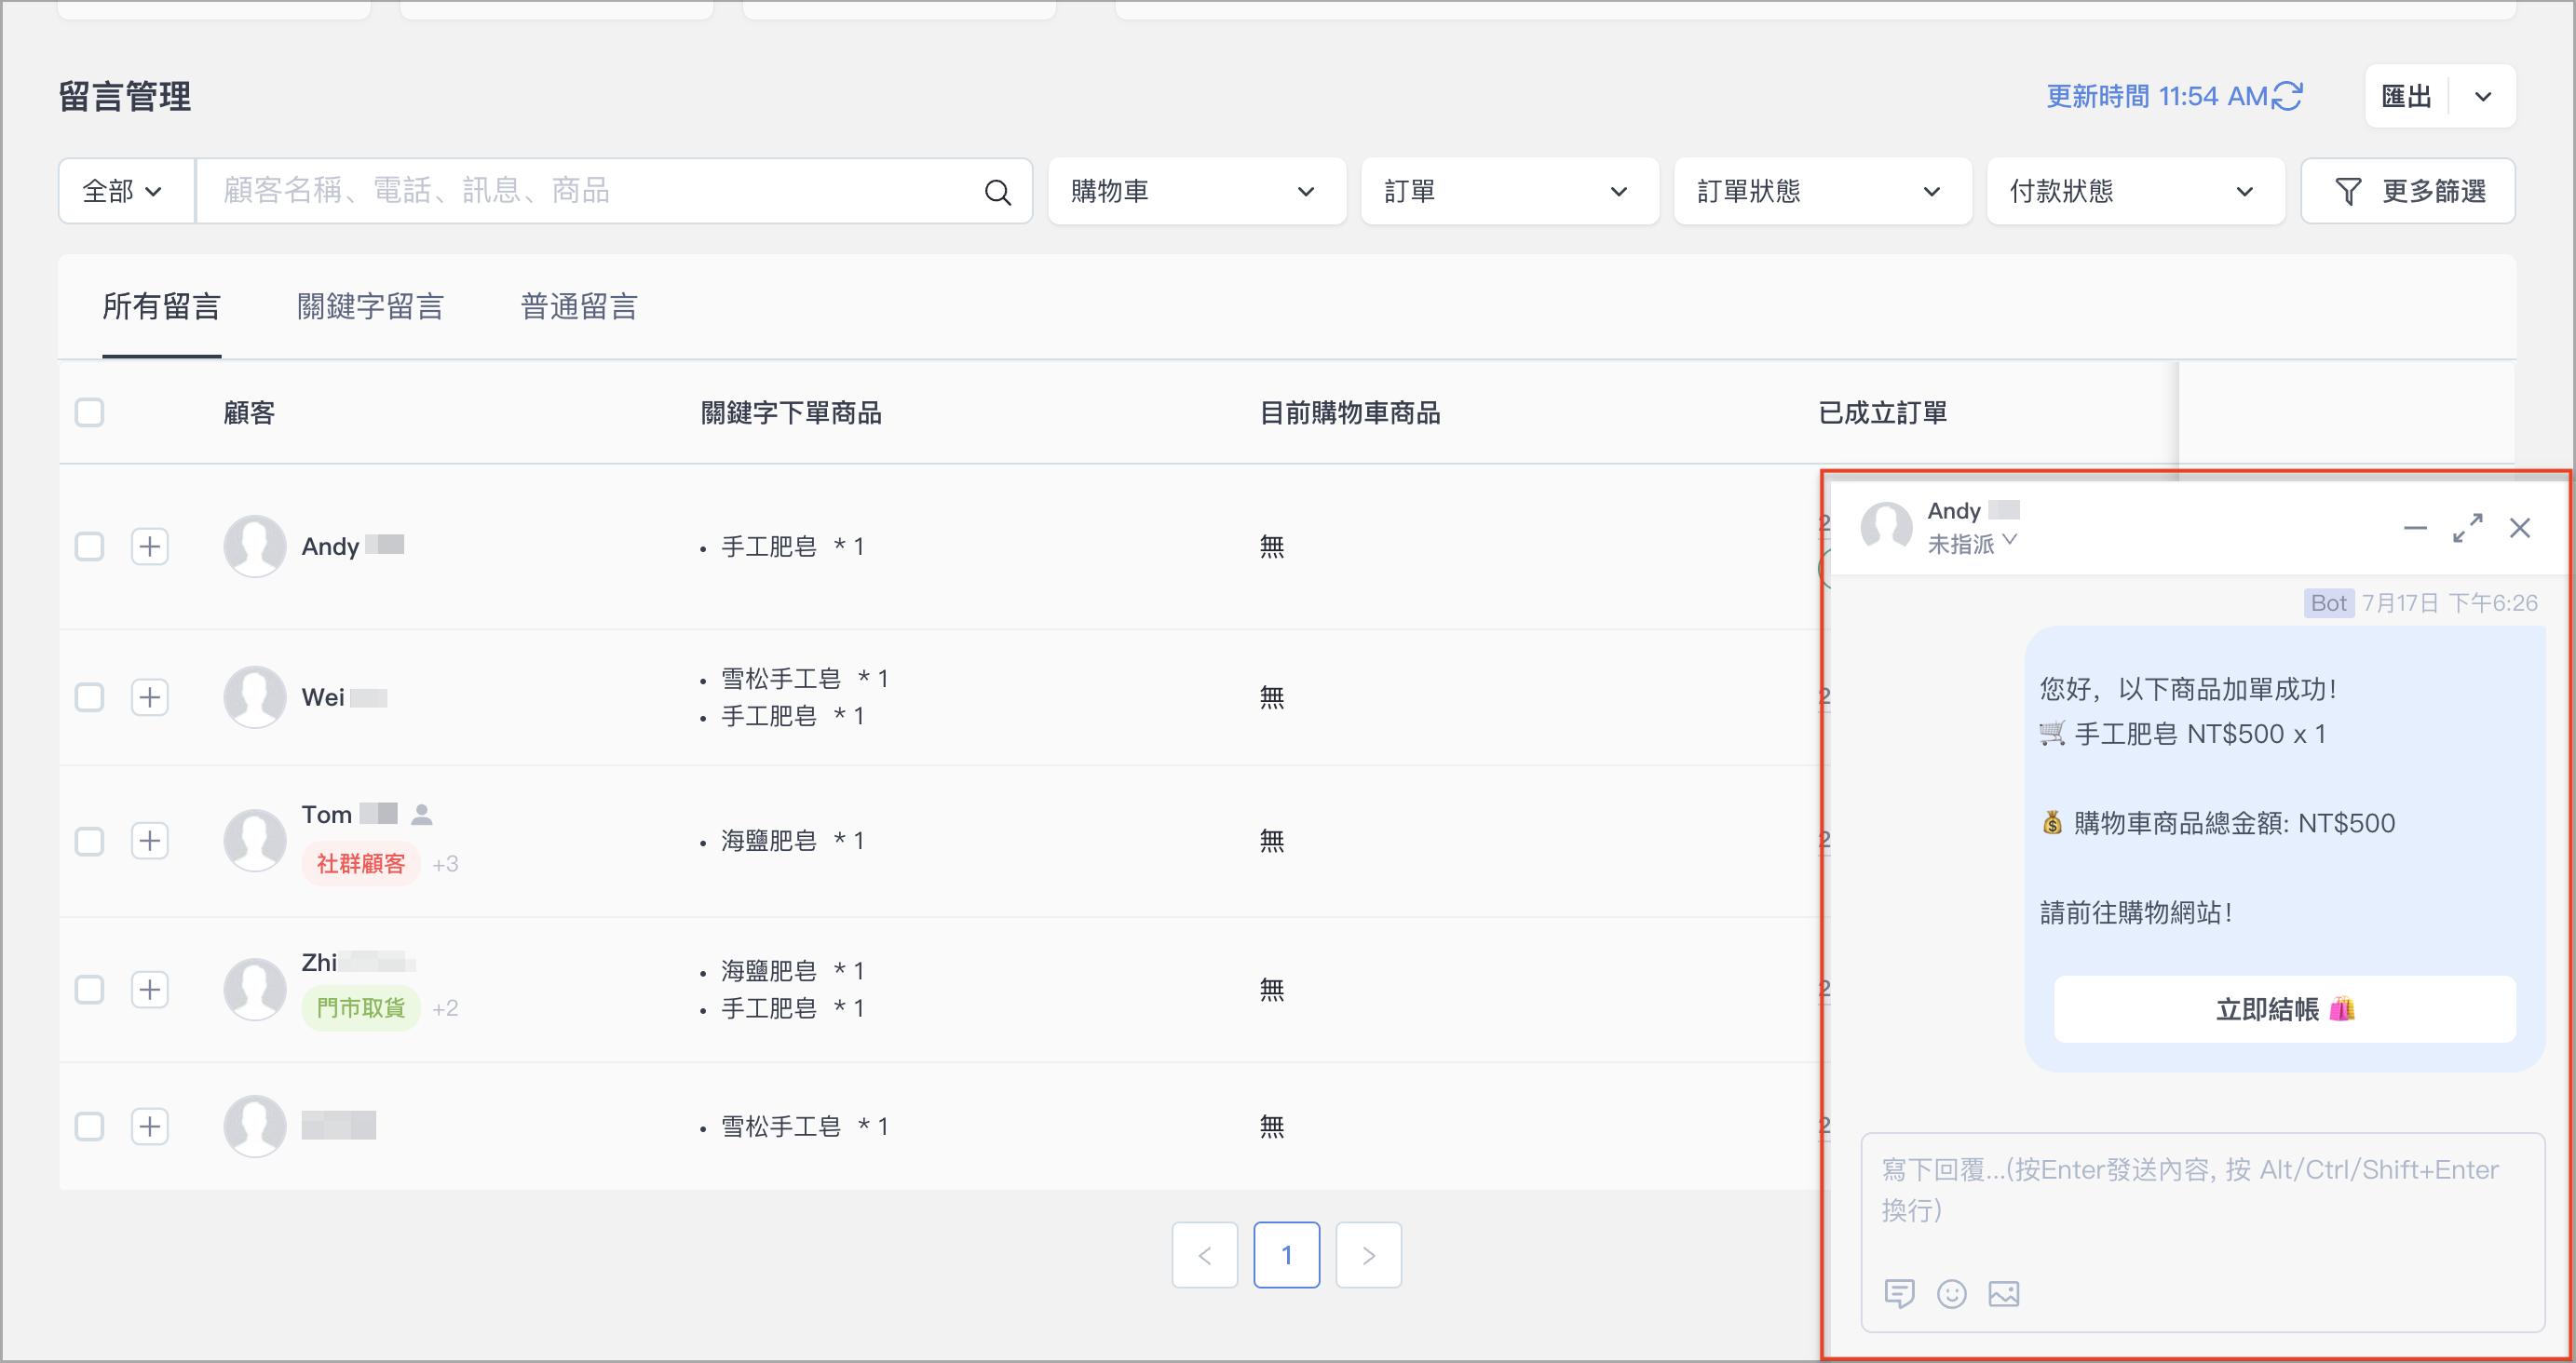Open the export options arrow next to 匯出

click(2483, 96)
